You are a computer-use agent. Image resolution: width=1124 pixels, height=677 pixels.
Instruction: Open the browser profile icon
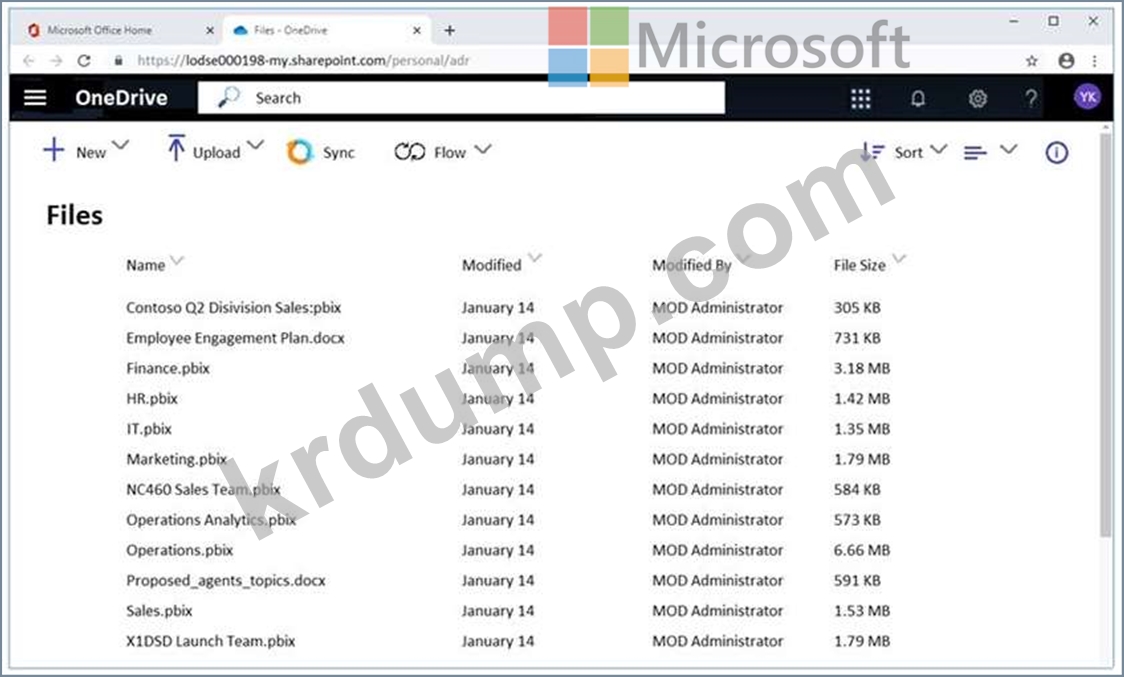click(1066, 61)
